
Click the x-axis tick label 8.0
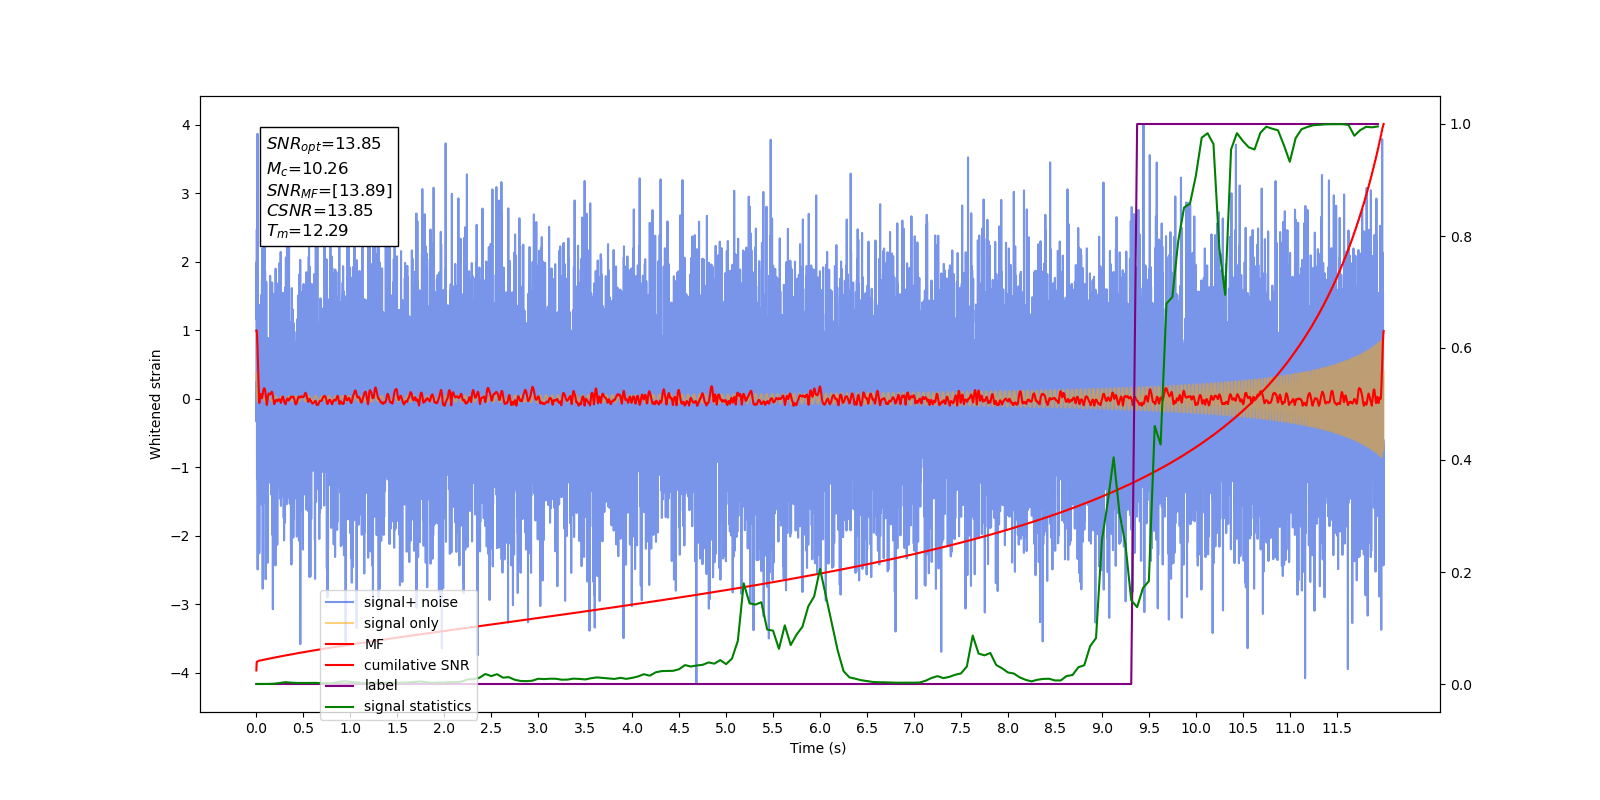[x=1008, y=728]
